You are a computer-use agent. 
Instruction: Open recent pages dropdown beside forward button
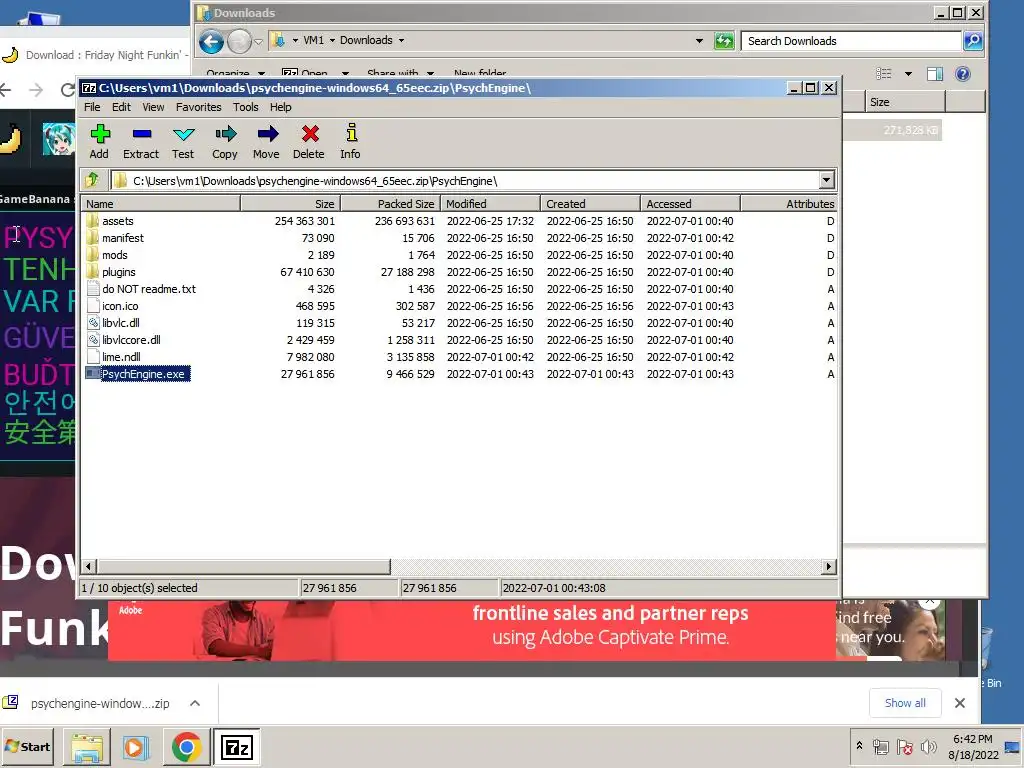click(258, 42)
